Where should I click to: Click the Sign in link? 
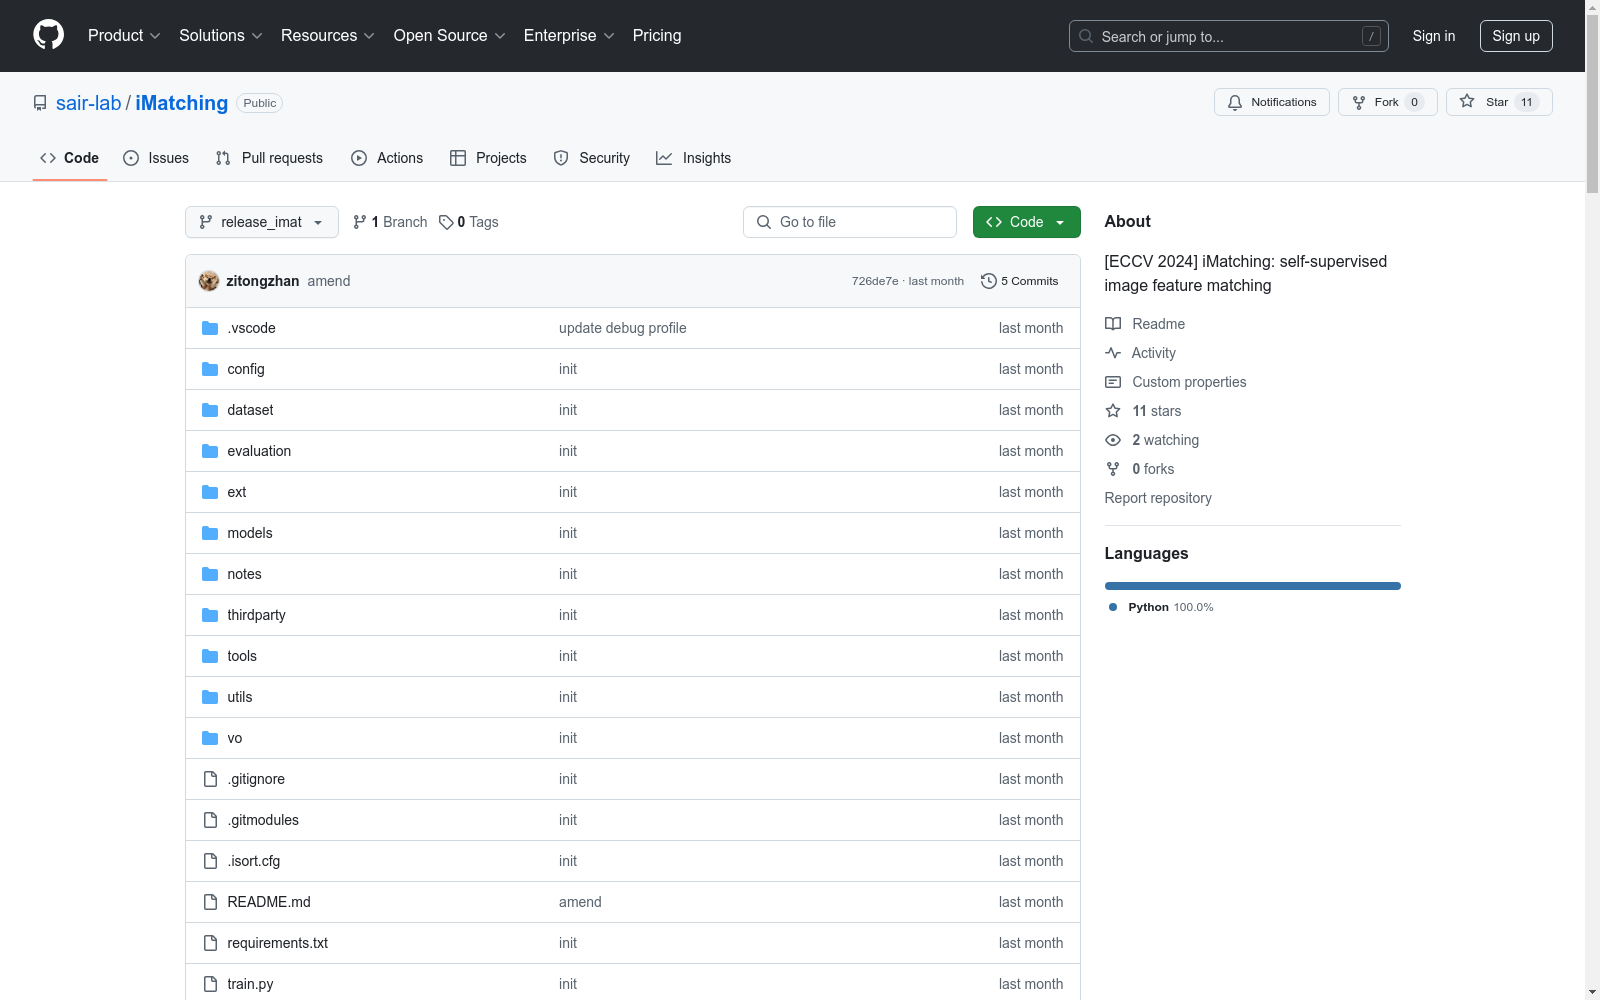[1434, 36]
